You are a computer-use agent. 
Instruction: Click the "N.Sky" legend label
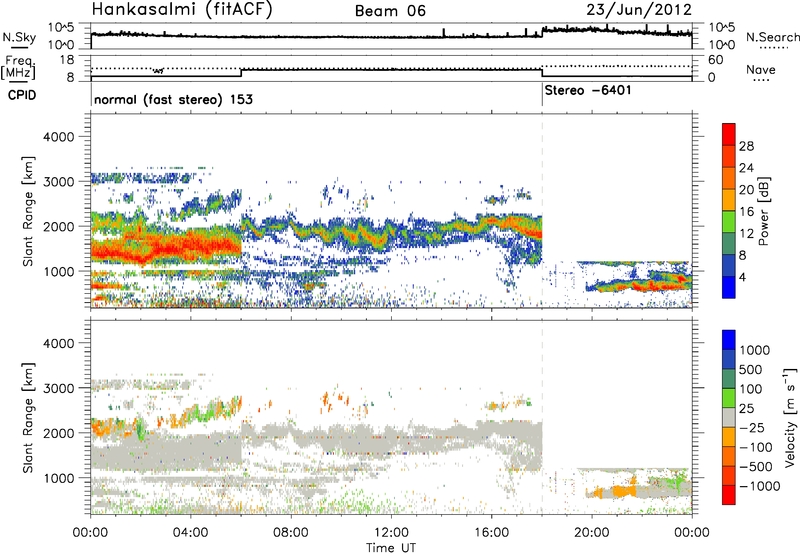click(19, 37)
